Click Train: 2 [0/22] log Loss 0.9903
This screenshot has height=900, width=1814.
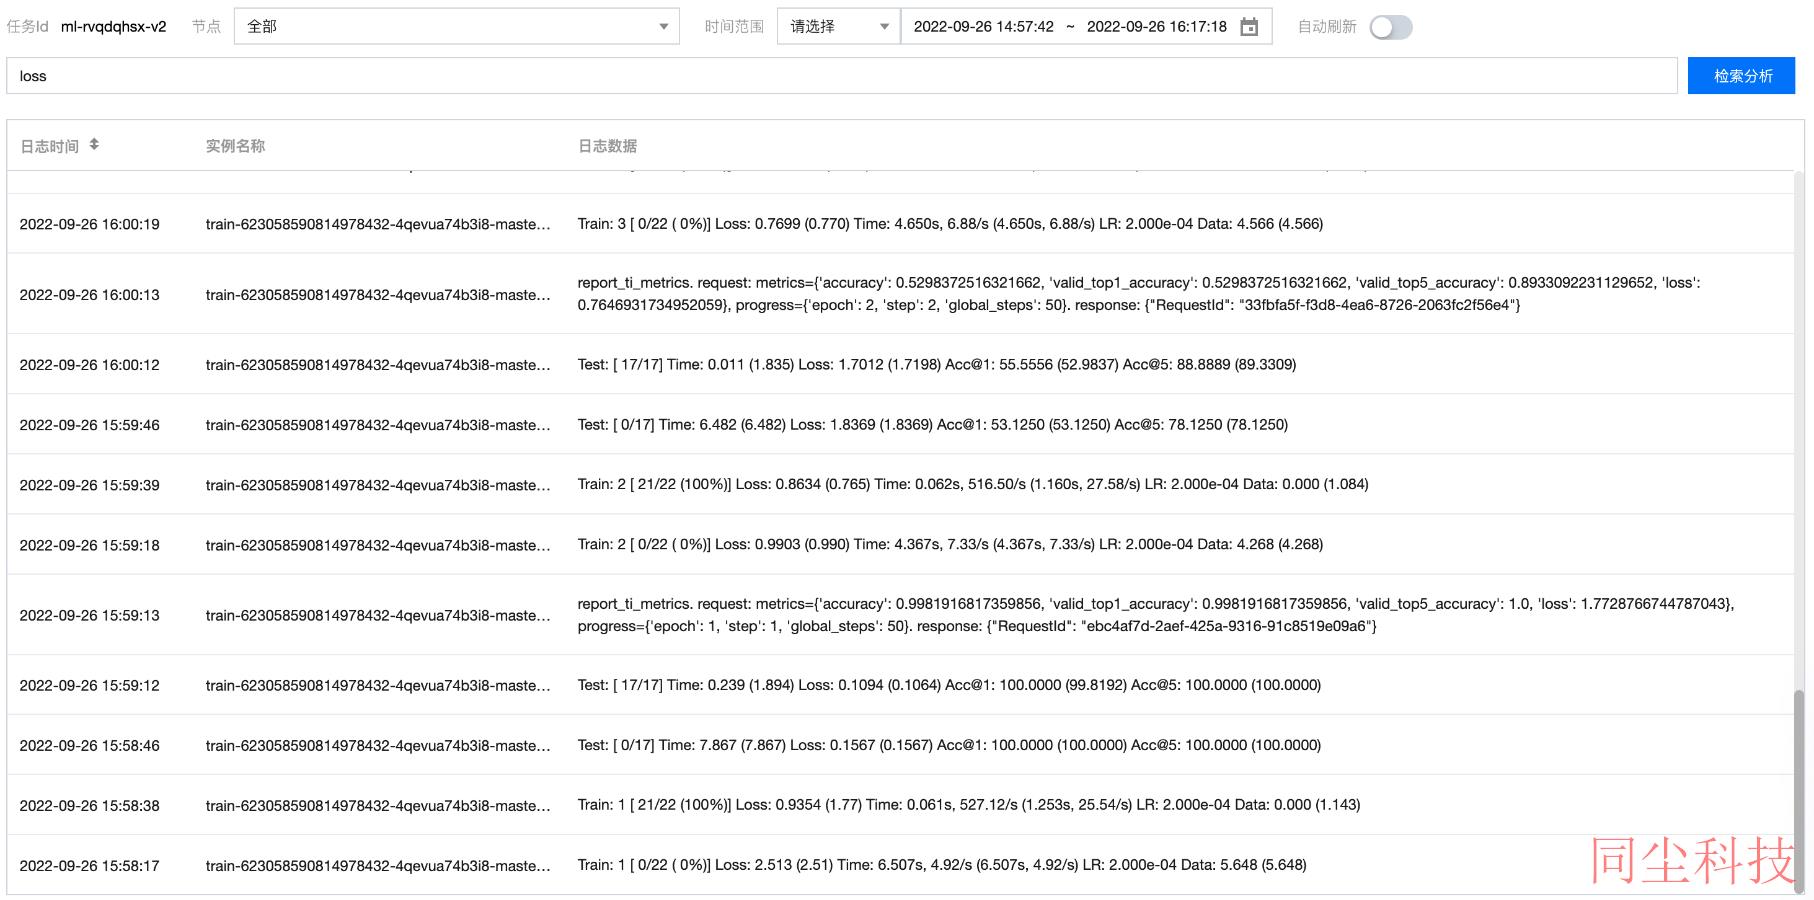(x=950, y=544)
